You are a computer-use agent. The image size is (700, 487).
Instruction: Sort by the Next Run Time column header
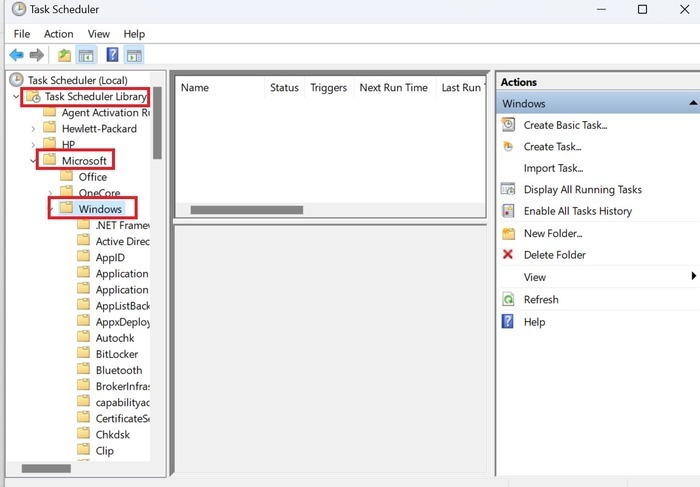coord(394,87)
